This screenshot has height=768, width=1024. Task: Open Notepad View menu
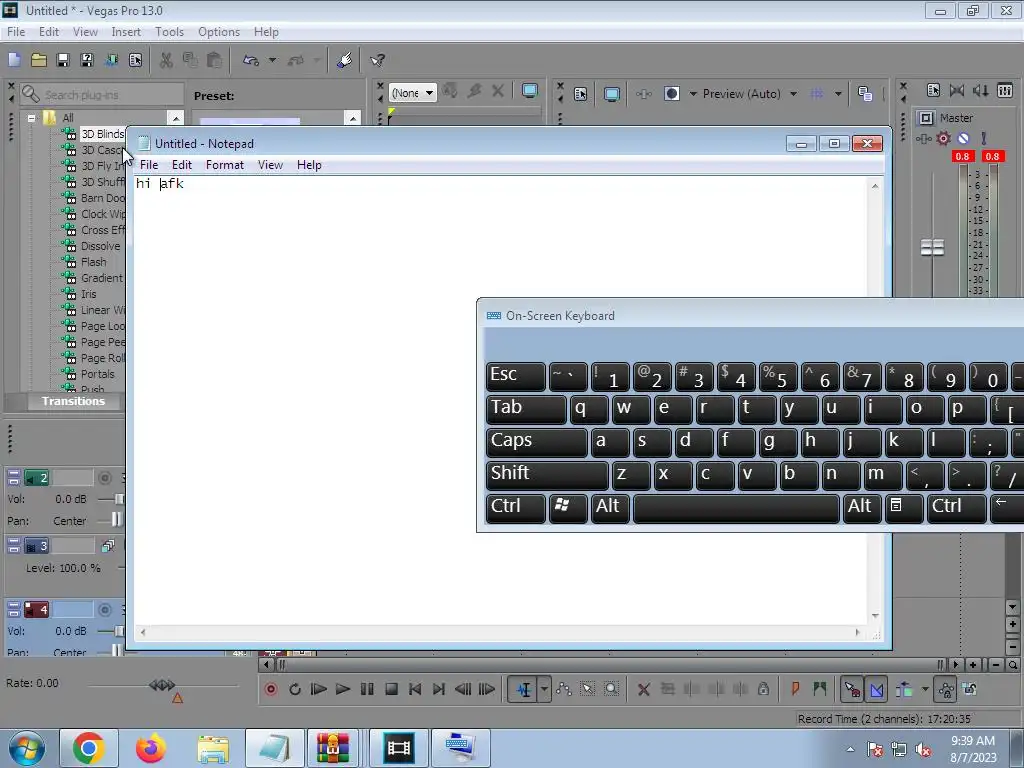(x=270, y=165)
